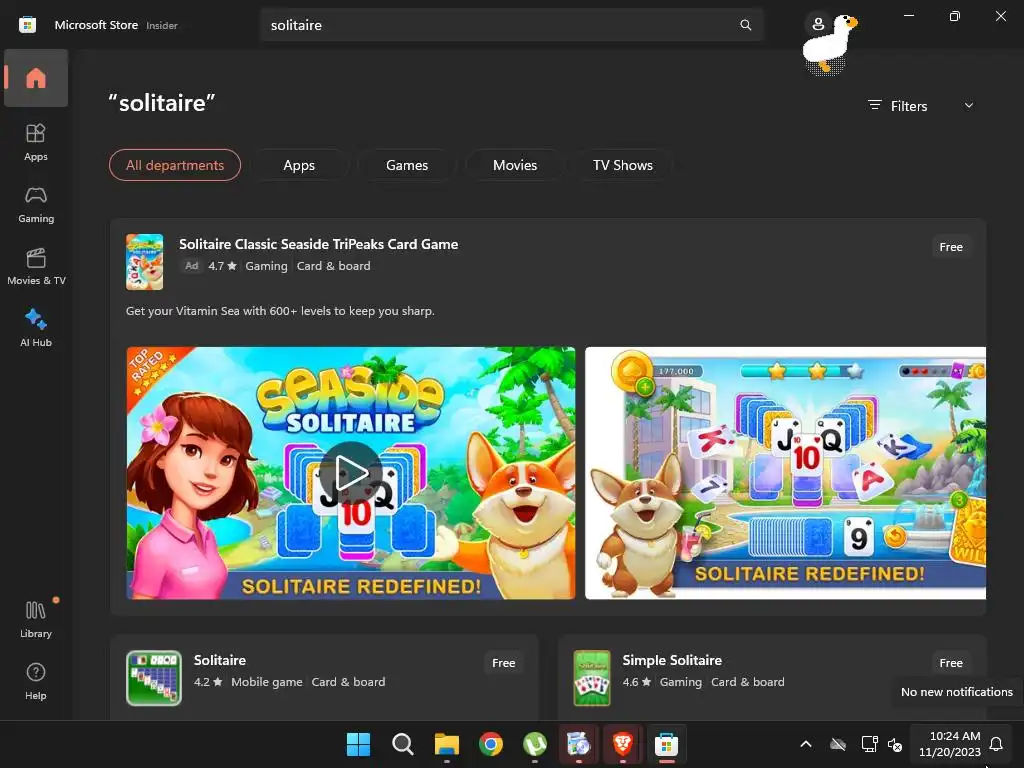Open the AI Hub section
1024x768 pixels.
pos(36,328)
